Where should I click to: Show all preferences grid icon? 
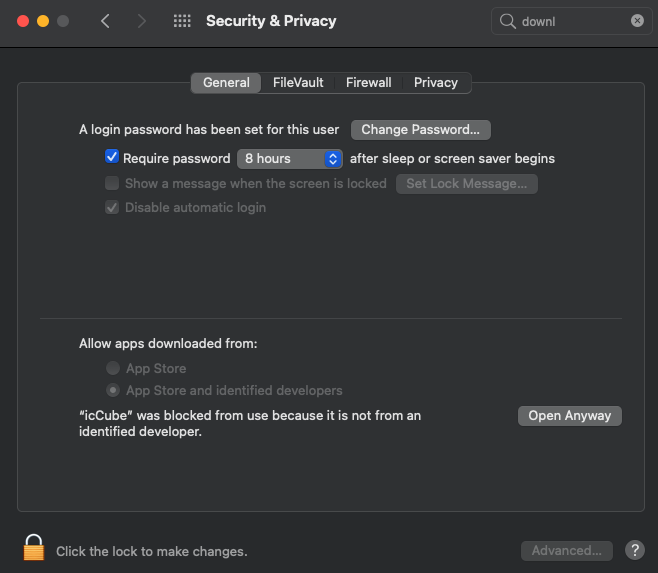182,21
